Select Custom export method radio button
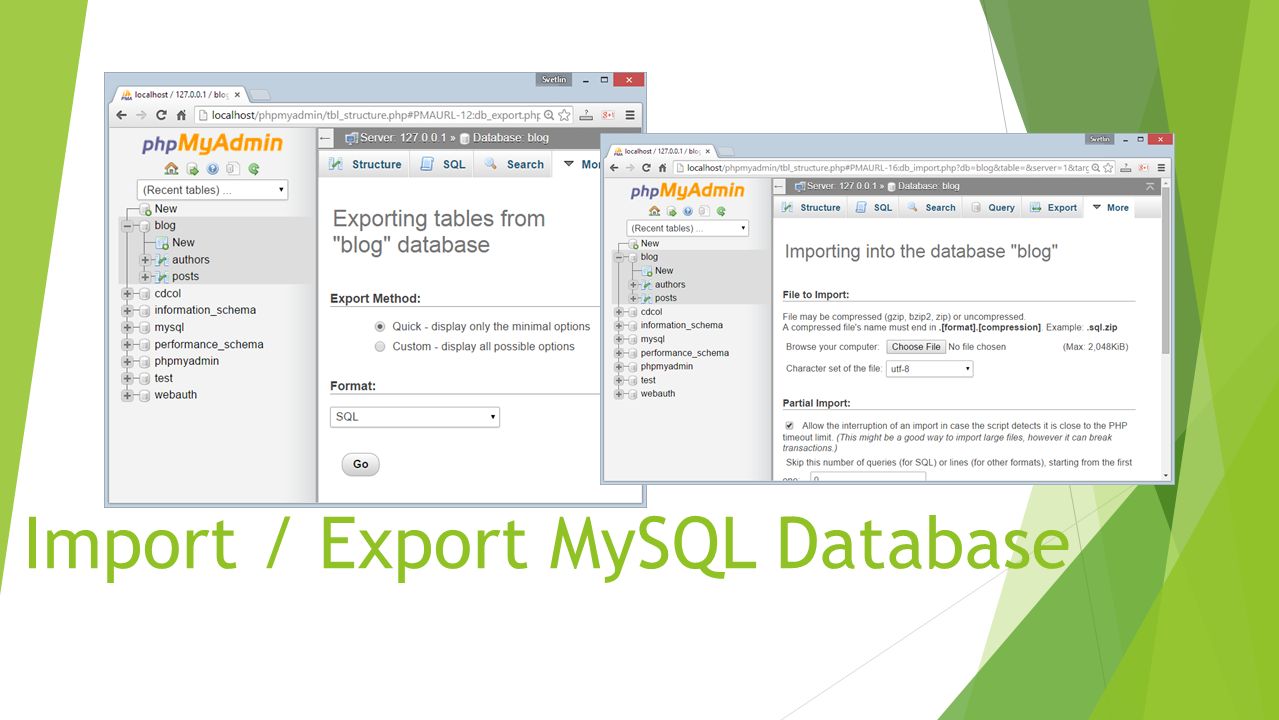1279x720 pixels. pyautogui.click(x=380, y=346)
